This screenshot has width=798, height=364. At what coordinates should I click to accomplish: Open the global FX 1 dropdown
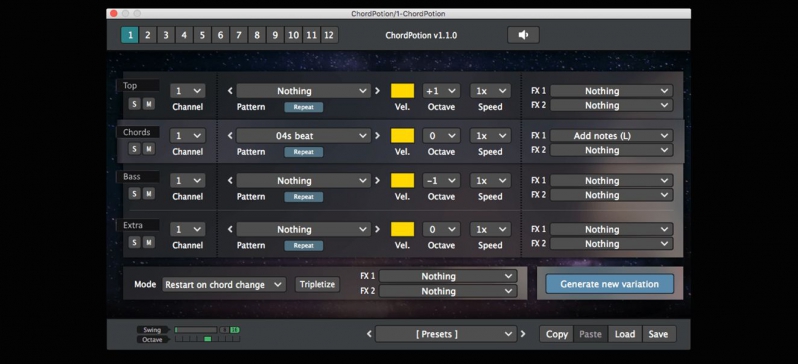pyautogui.click(x=448, y=276)
